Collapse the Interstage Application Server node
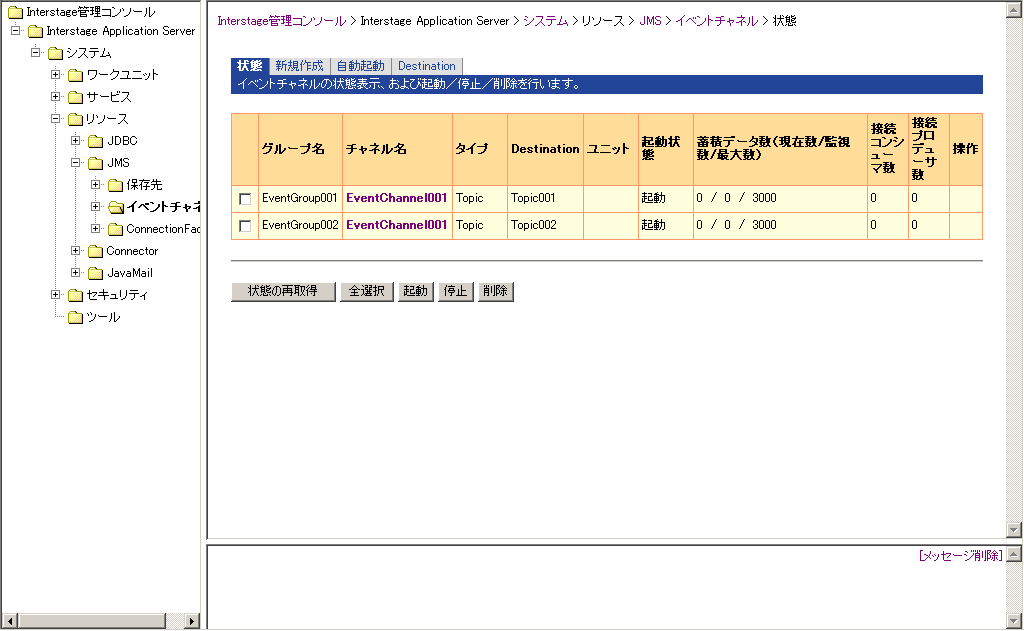The image size is (1024, 631). click(x=16, y=31)
